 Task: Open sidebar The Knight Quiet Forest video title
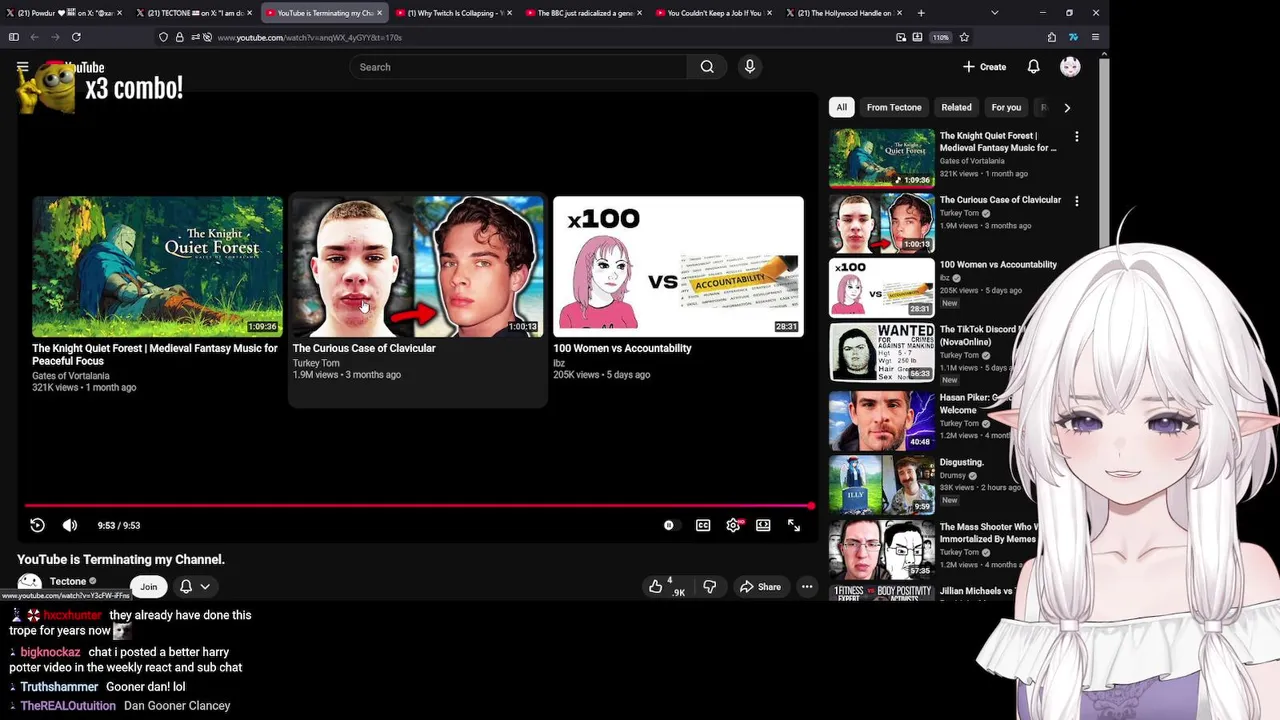tap(998, 142)
